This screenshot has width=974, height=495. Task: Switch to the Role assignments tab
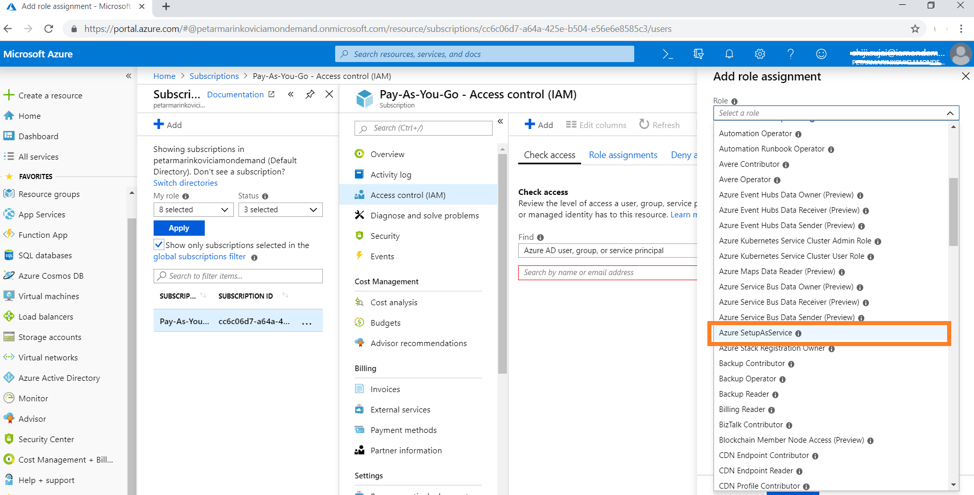coord(623,155)
